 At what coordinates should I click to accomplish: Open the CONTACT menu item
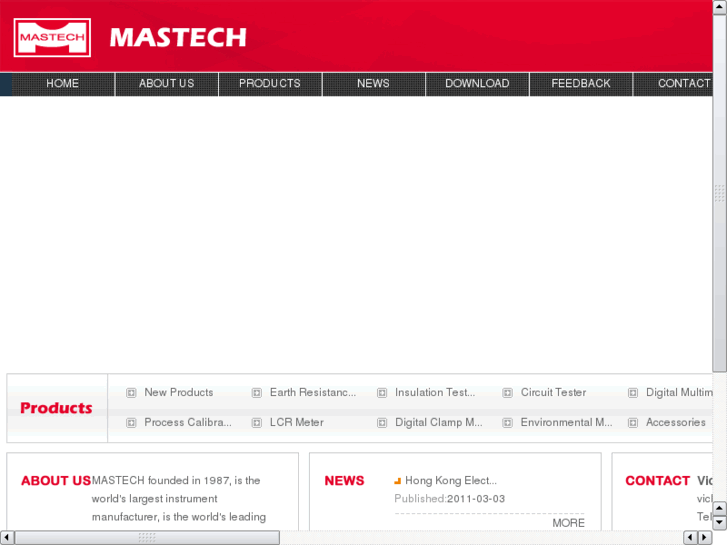click(673, 83)
